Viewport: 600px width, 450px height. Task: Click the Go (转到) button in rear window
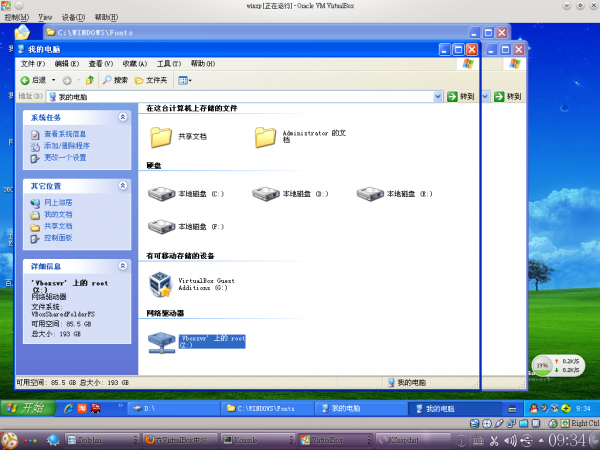tap(508, 97)
